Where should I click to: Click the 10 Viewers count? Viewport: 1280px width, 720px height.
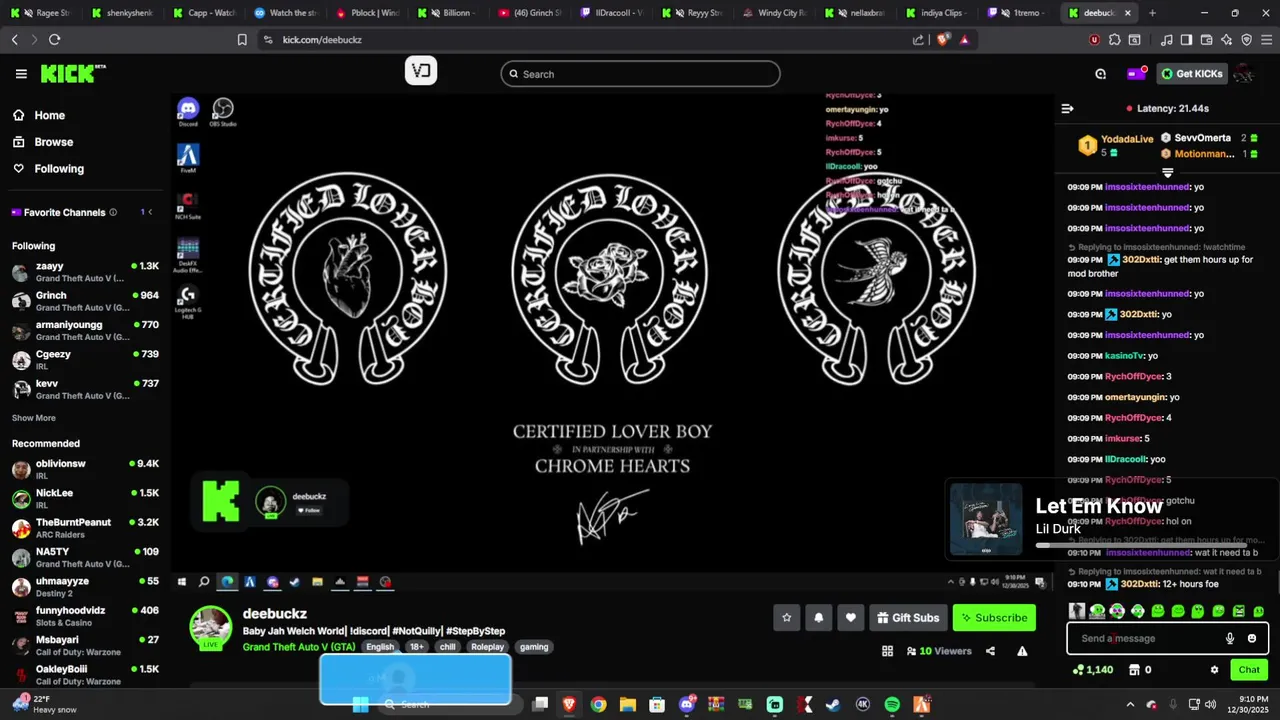pos(938,651)
